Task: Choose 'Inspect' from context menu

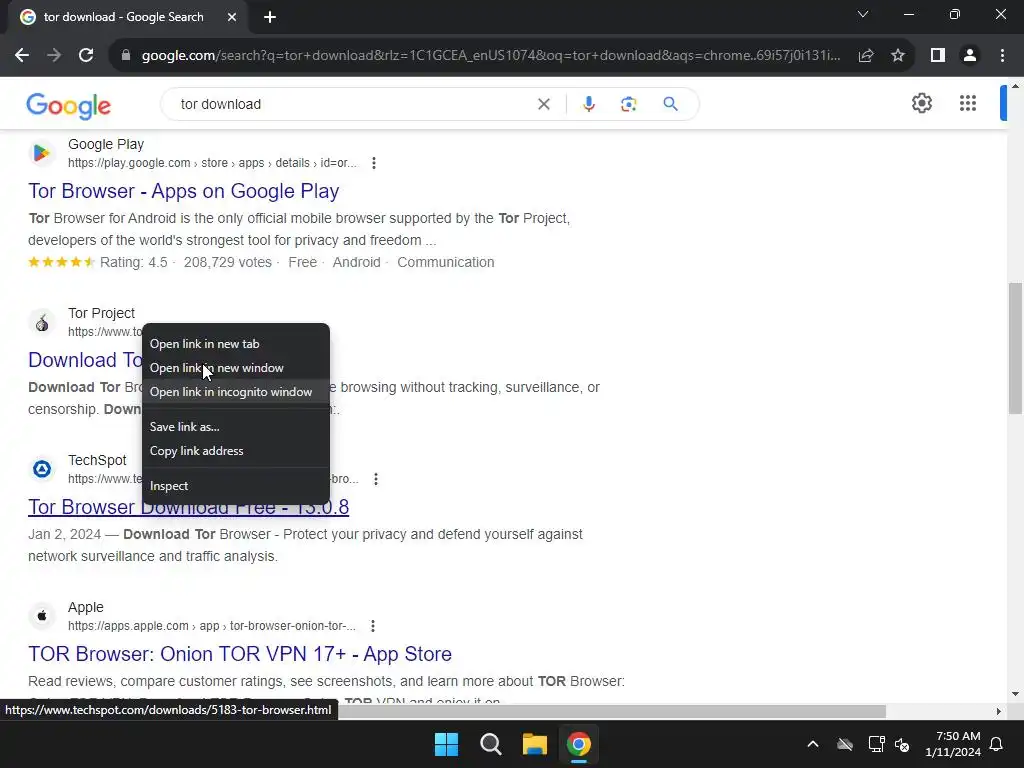Action: pos(236,487)
